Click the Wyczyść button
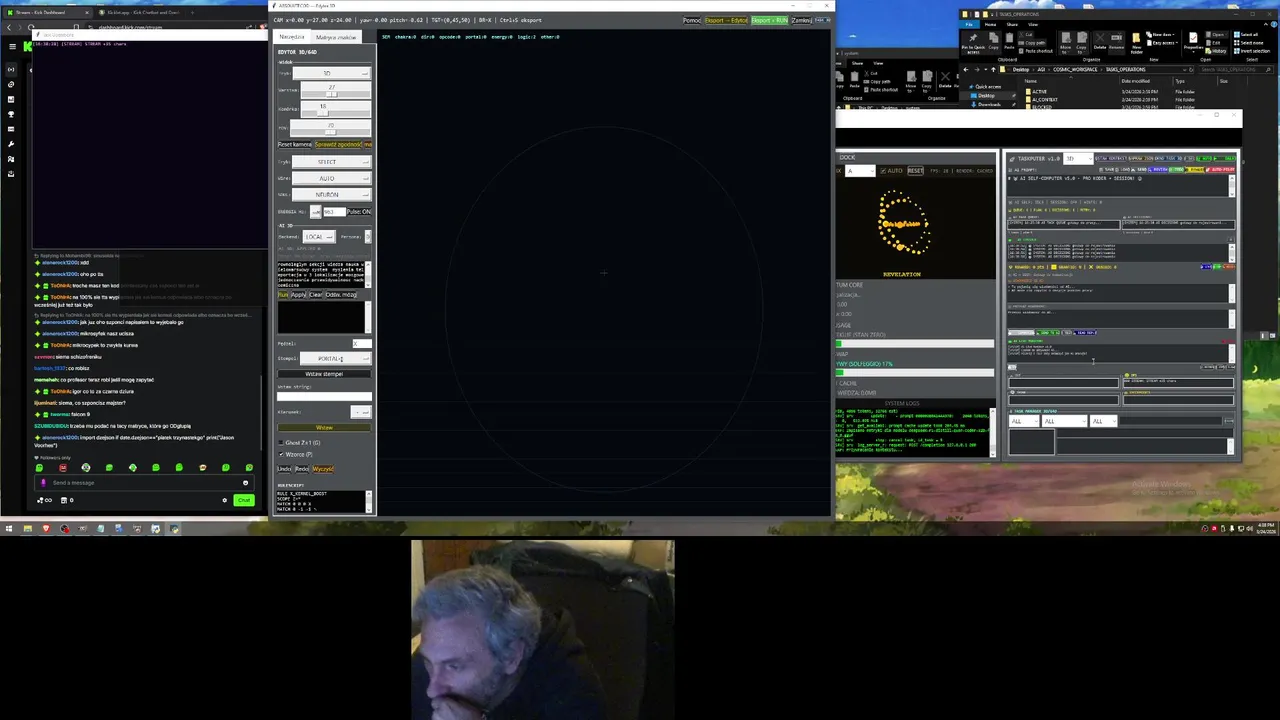This screenshot has height=720, width=1280. (323, 469)
